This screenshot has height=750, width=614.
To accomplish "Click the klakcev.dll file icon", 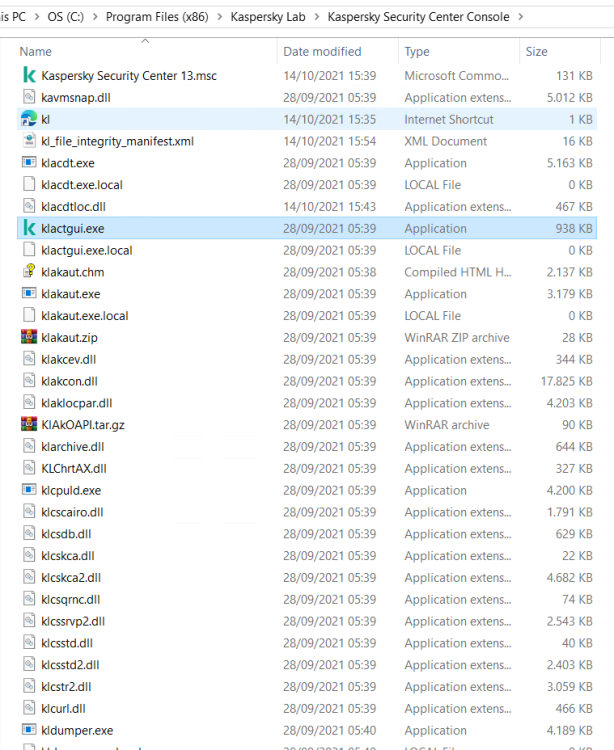I will [29, 359].
